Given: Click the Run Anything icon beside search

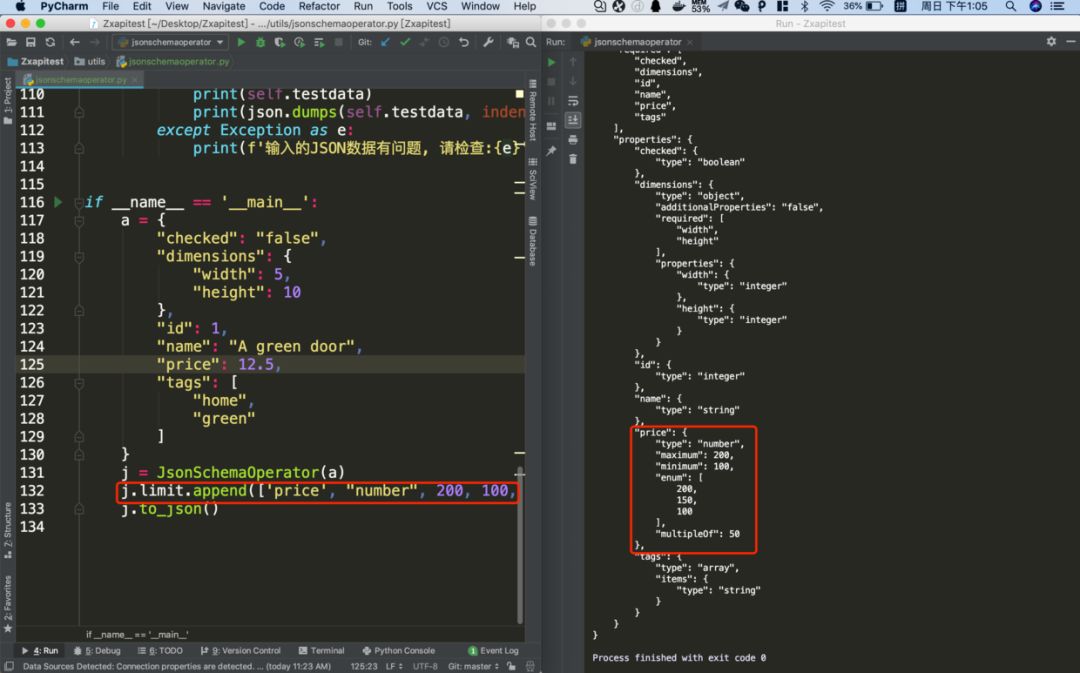Looking at the screenshot, I should tap(512, 42).
